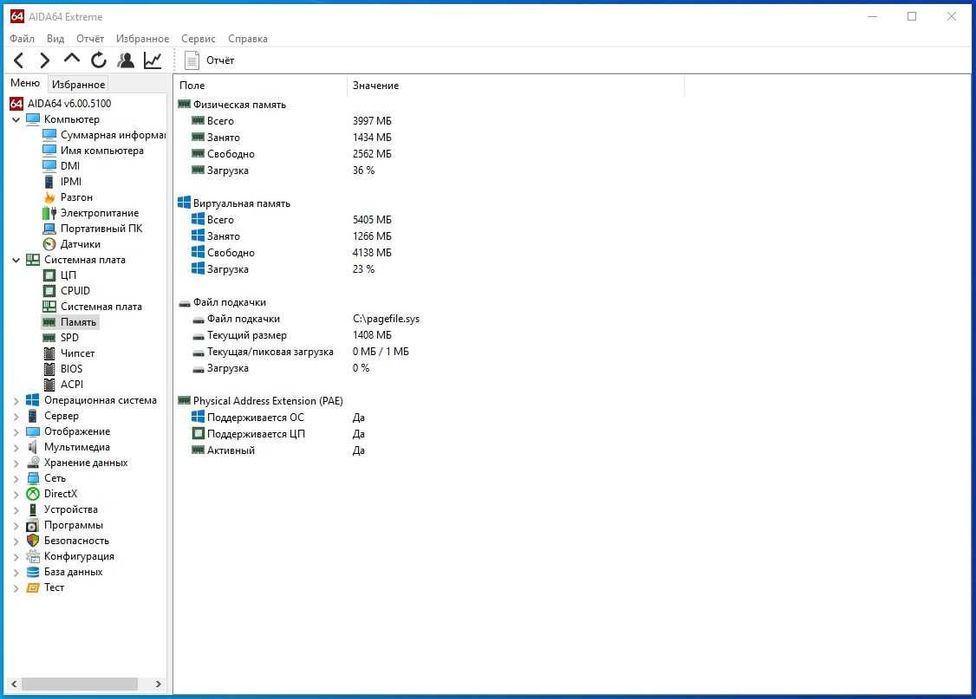The height and width of the screenshot is (699, 976).
Task: Open the Отчёт menu in menu bar
Action: [x=90, y=39]
